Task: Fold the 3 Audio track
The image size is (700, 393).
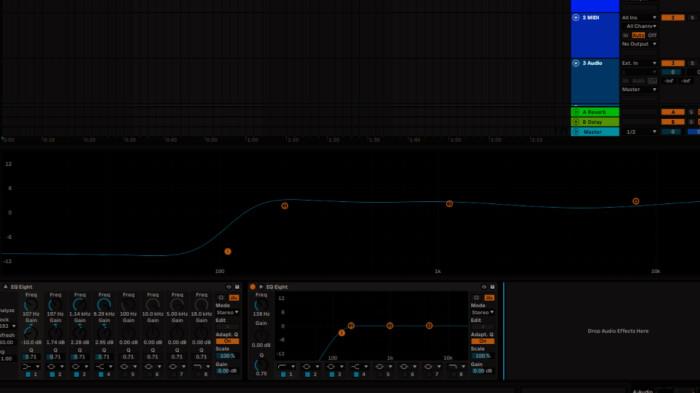Action: coord(576,63)
